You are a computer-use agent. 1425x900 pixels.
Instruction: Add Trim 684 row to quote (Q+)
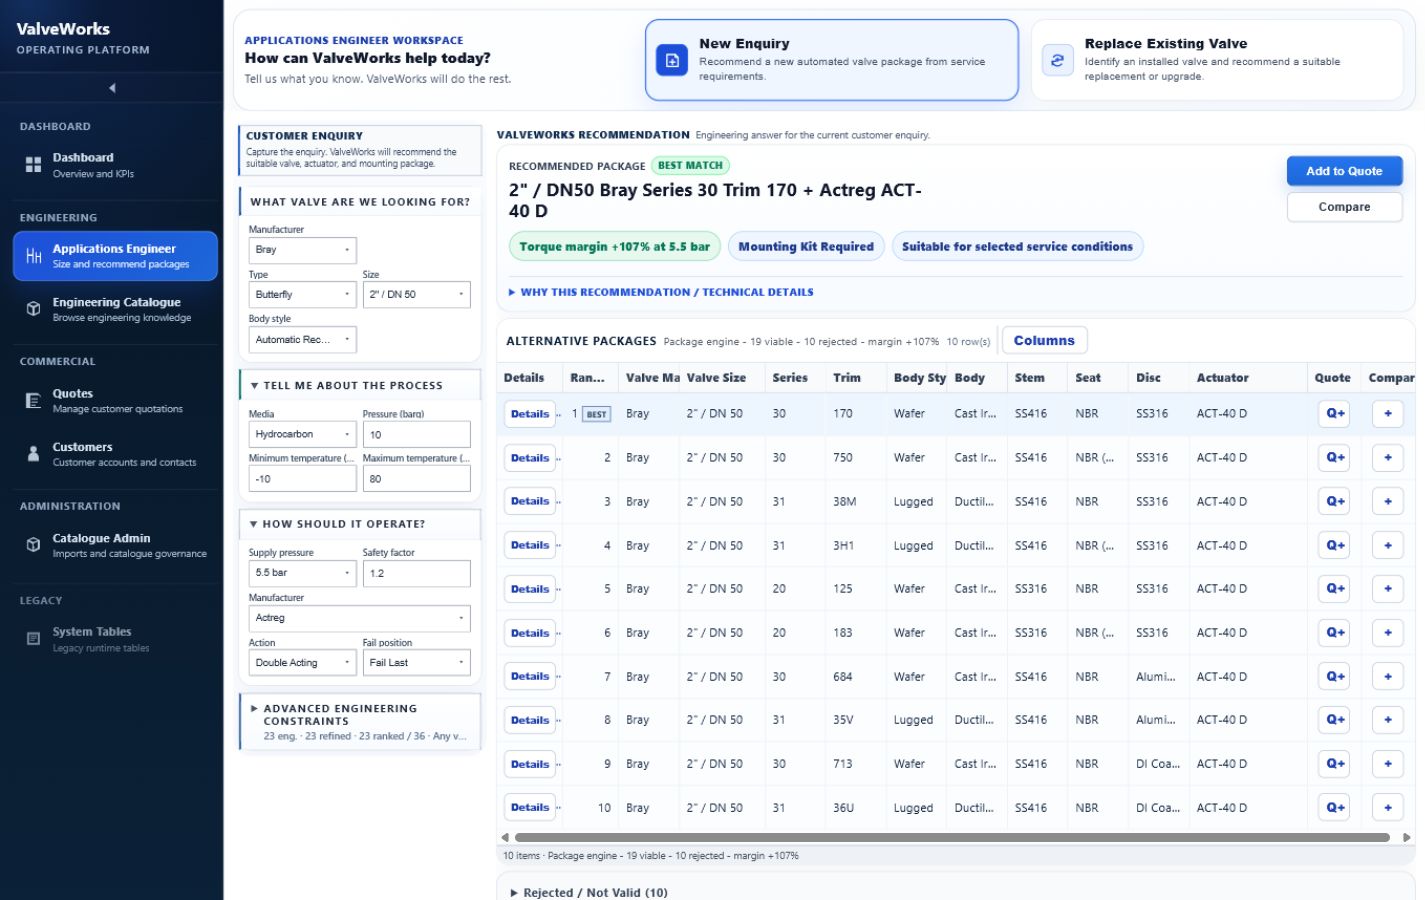[x=1335, y=676]
